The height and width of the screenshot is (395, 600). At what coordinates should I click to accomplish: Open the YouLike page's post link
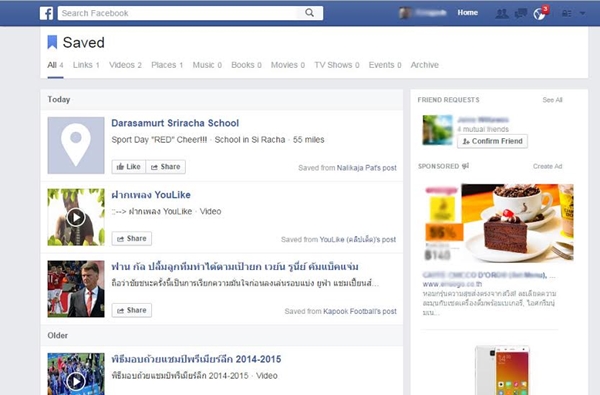pyautogui.click(x=357, y=240)
